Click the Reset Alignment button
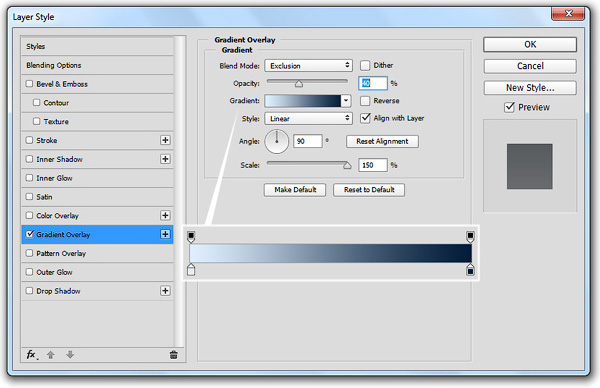Viewport: 600px width, 388px height. [382, 141]
